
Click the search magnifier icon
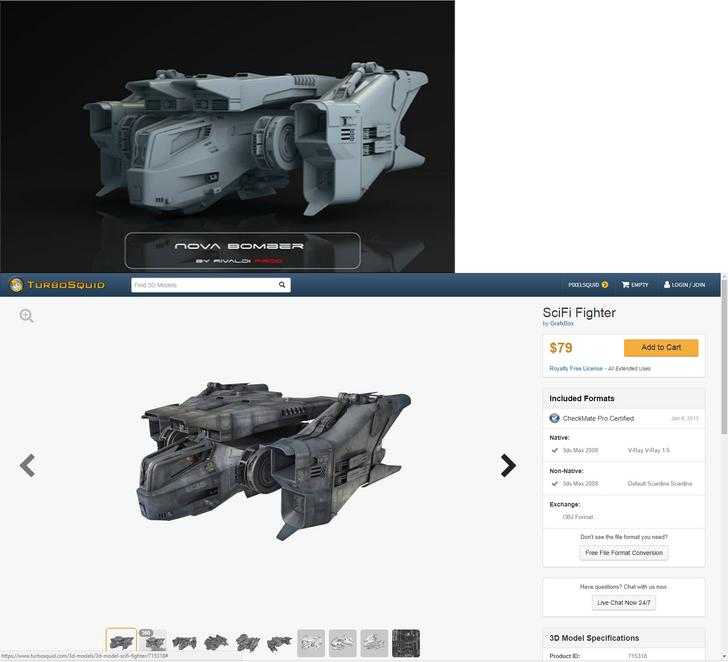pos(282,285)
